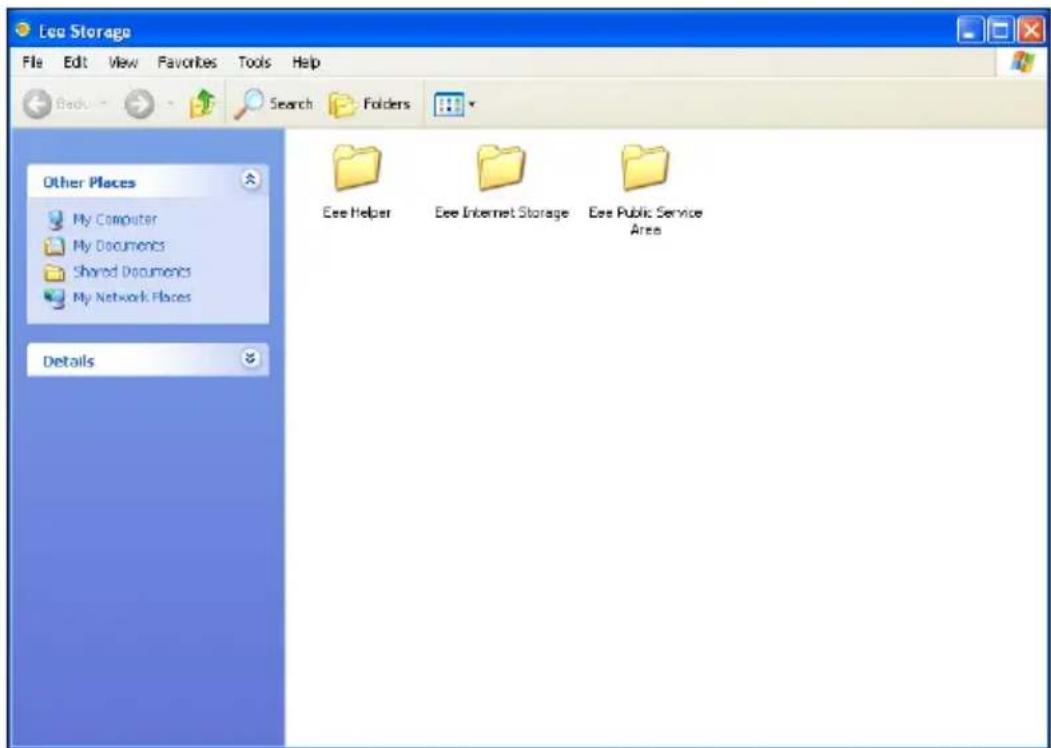Click the Other Places heading
The height and width of the screenshot is (748, 1051).
pyautogui.click(x=88, y=182)
